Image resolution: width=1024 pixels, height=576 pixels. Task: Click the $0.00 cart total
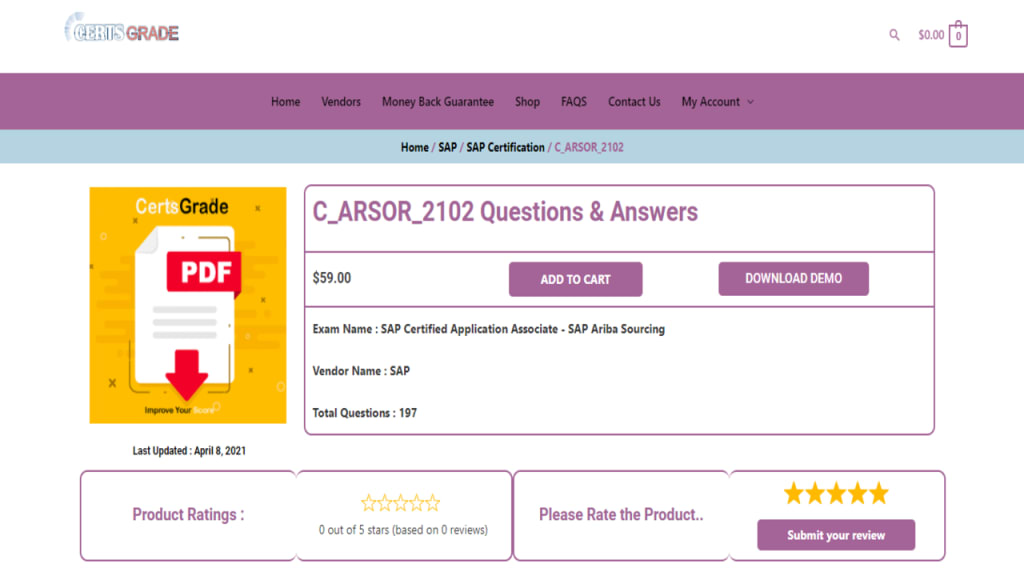point(931,35)
